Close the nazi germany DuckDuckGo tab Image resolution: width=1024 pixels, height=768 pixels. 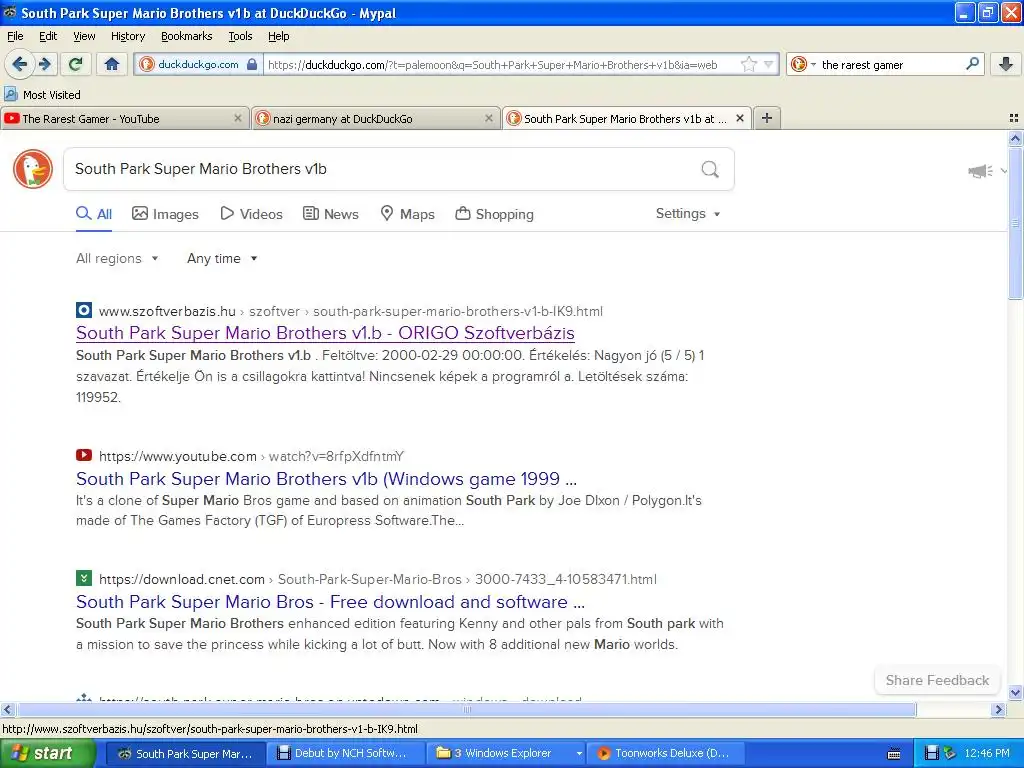pyautogui.click(x=488, y=118)
